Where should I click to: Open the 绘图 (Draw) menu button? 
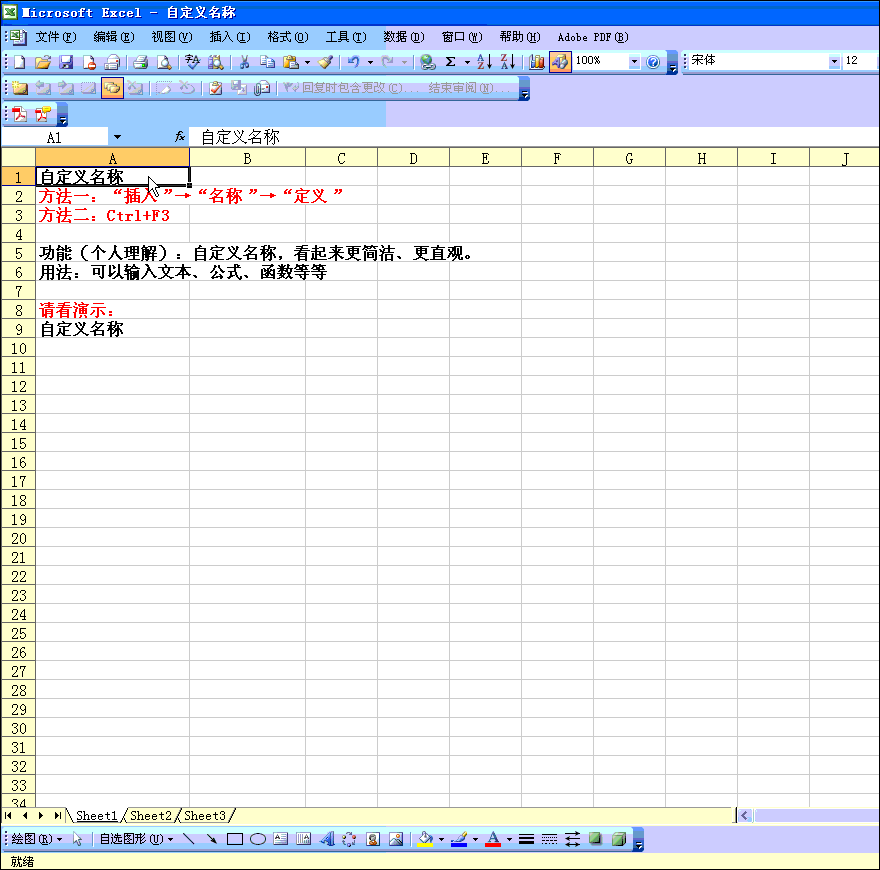click(x=36, y=840)
